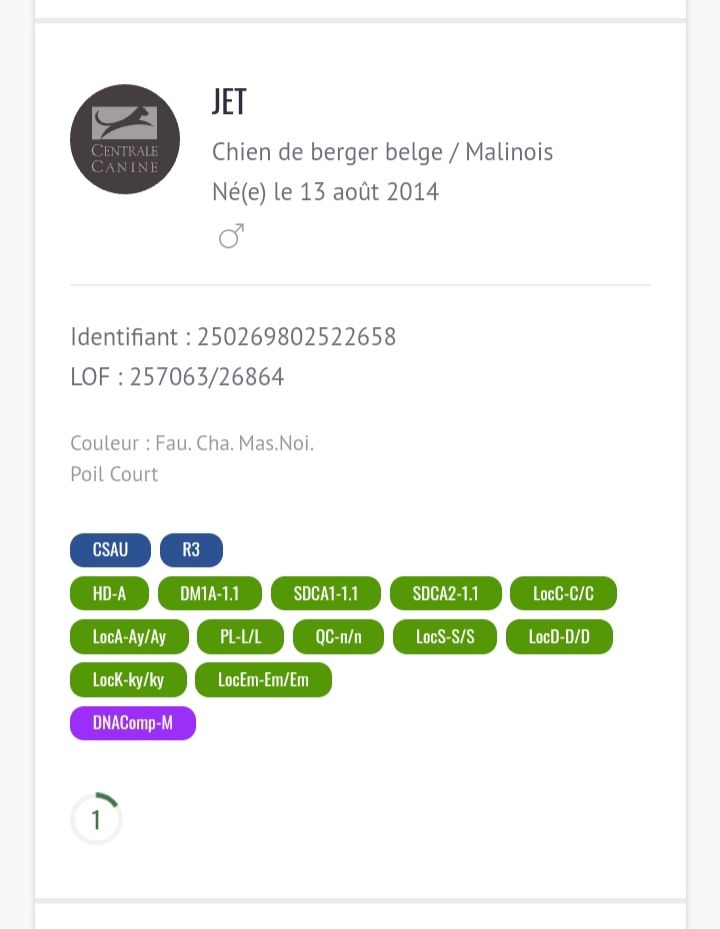Click the Centrale Canine round logo

[125, 139]
